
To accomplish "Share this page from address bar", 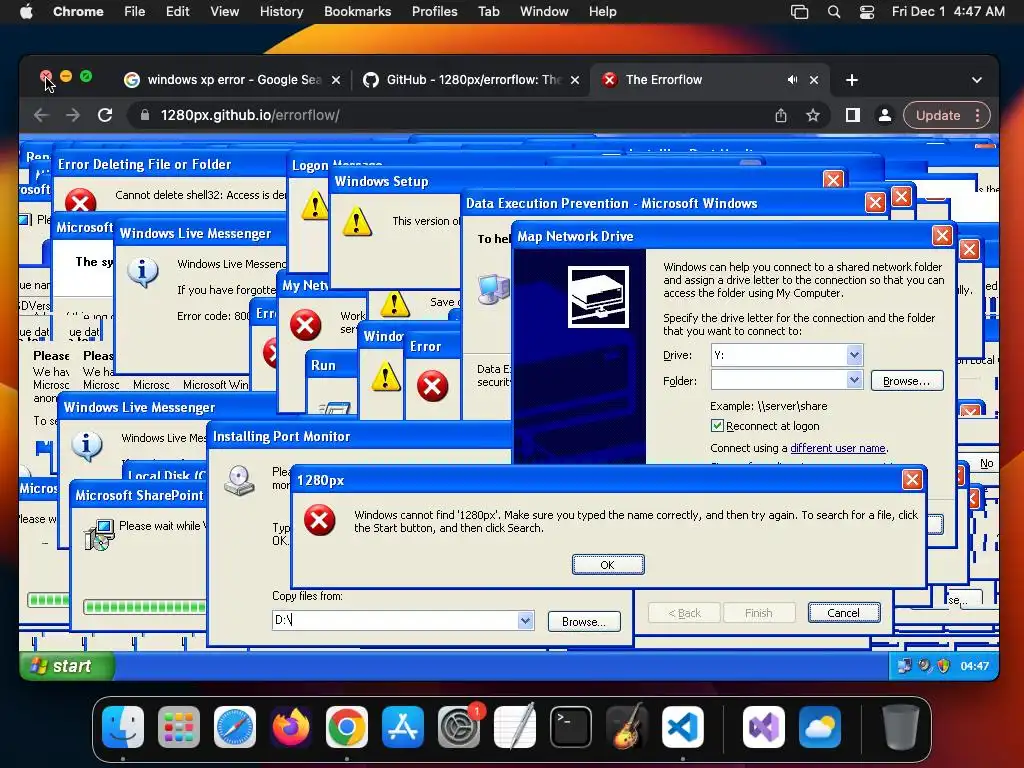I will pos(780,115).
